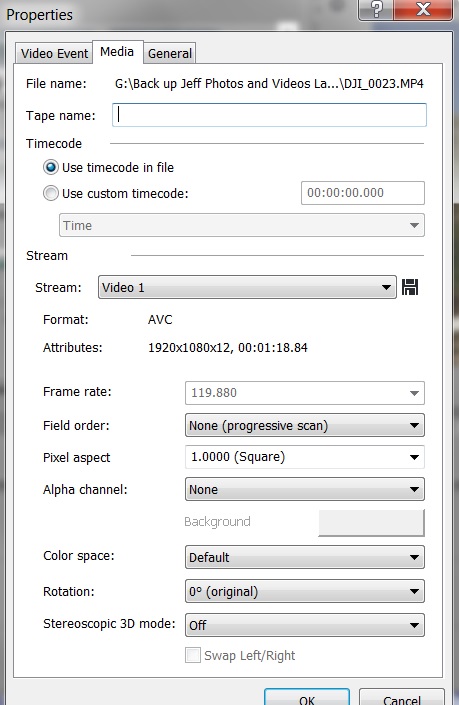
Task: Expand the Alpha channel dropdown
Action: [x=304, y=489]
